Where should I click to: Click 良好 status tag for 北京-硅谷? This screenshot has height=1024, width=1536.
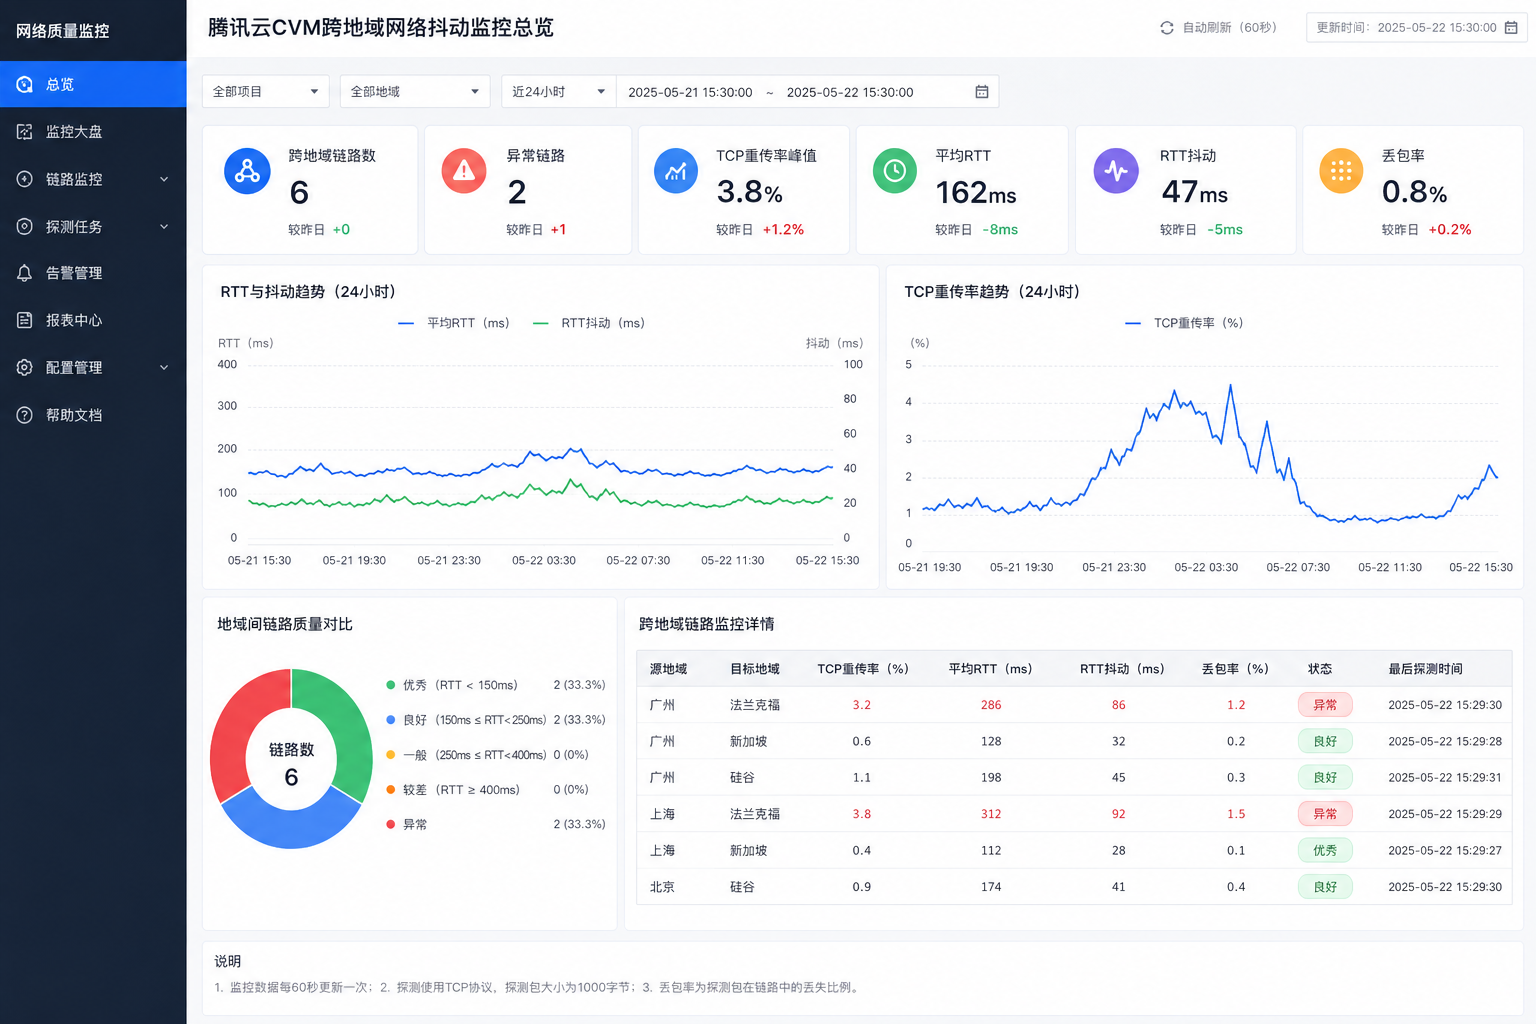(x=1325, y=887)
